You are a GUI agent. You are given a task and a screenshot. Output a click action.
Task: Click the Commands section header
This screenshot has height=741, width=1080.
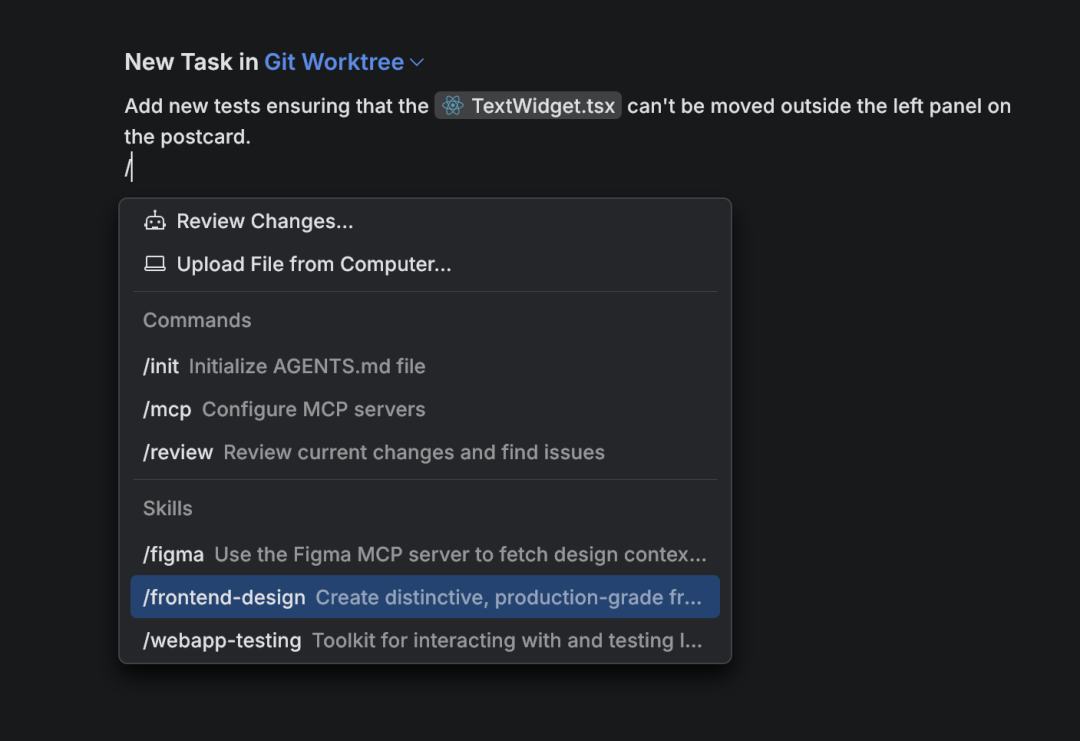coord(197,320)
